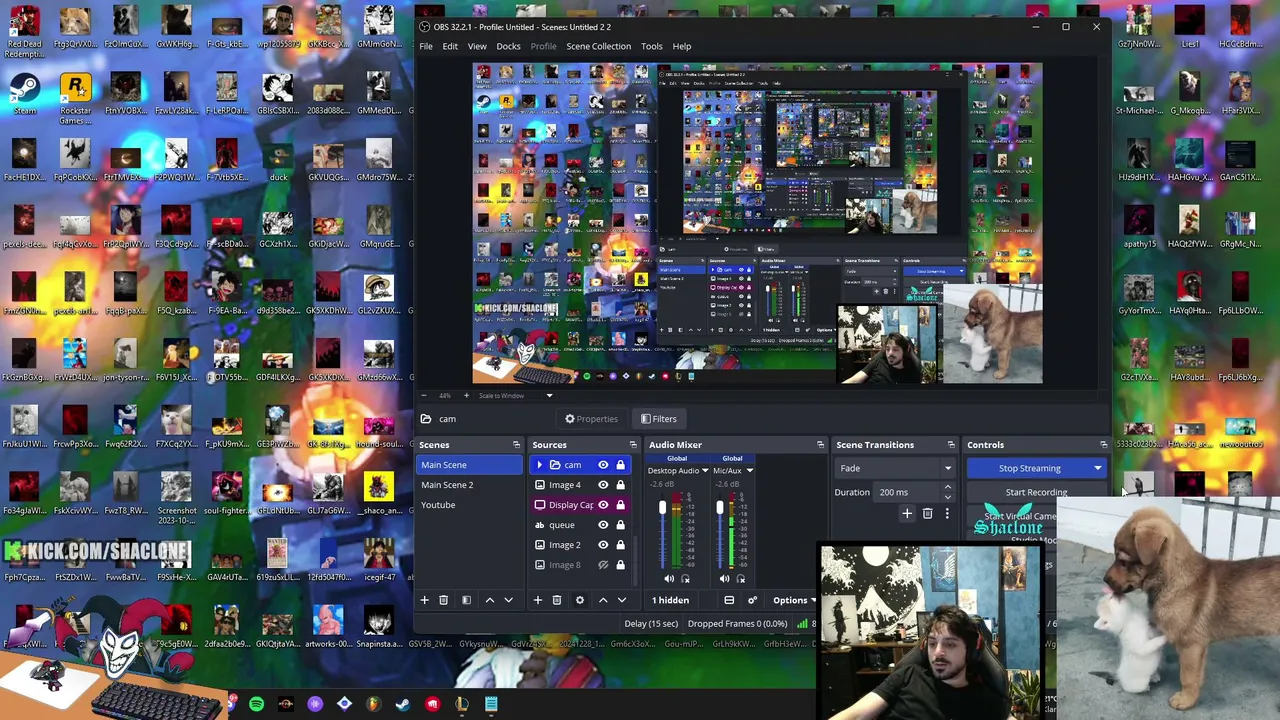The height and width of the screenshot is (720, 1280).
Task: Open Mic/Aux channel dropdown arrow
Action: click(749, 471)
